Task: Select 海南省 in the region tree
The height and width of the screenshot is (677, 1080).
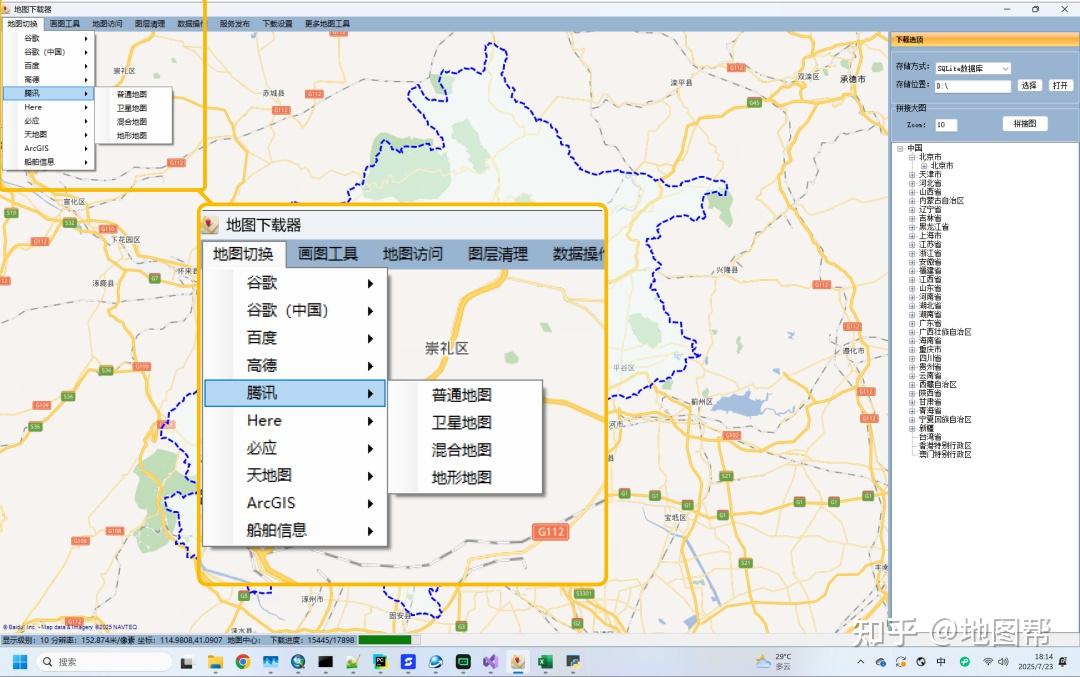Action: click(x=930, y=341)
